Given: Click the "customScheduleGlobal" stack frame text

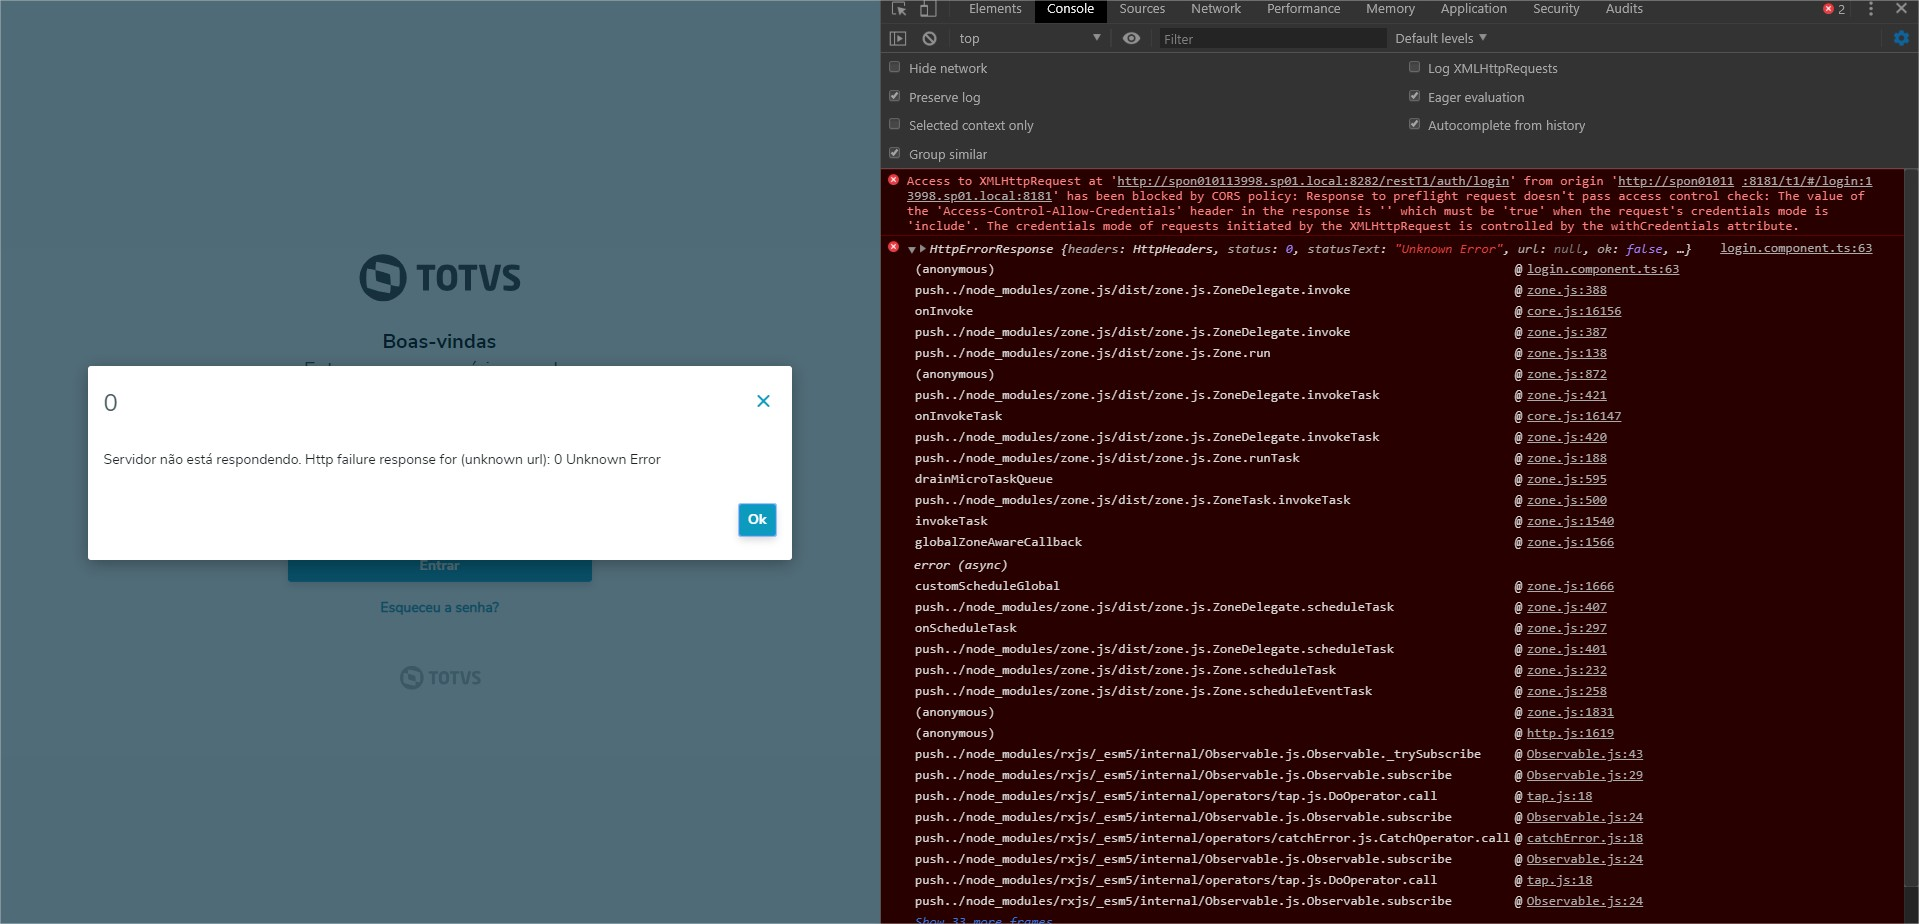Looking at the screenshot, I should click(x=987, y=586).
